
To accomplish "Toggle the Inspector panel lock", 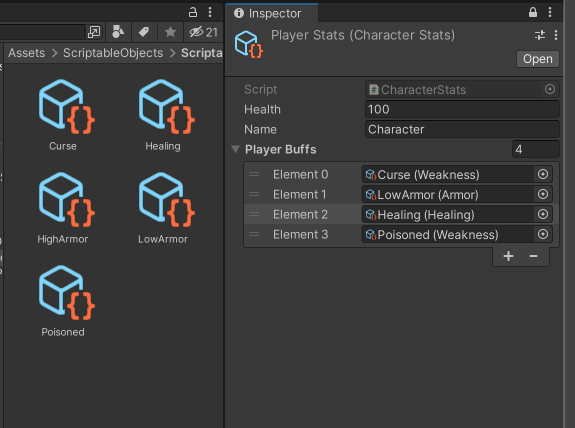I will pyautogui.click(x=533, y=12).
